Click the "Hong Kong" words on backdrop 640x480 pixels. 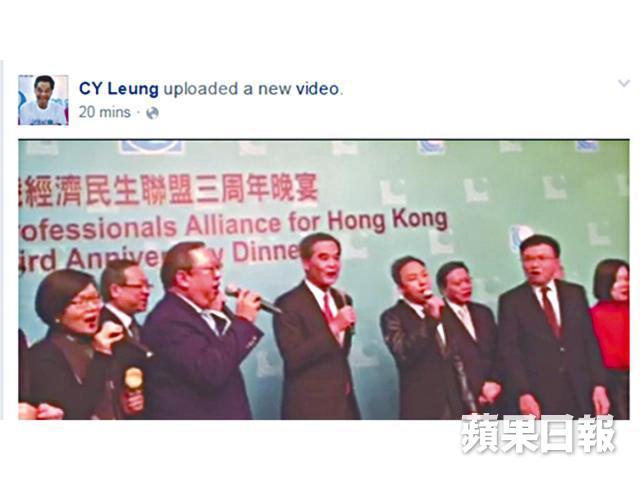click(x=388, y=220)
